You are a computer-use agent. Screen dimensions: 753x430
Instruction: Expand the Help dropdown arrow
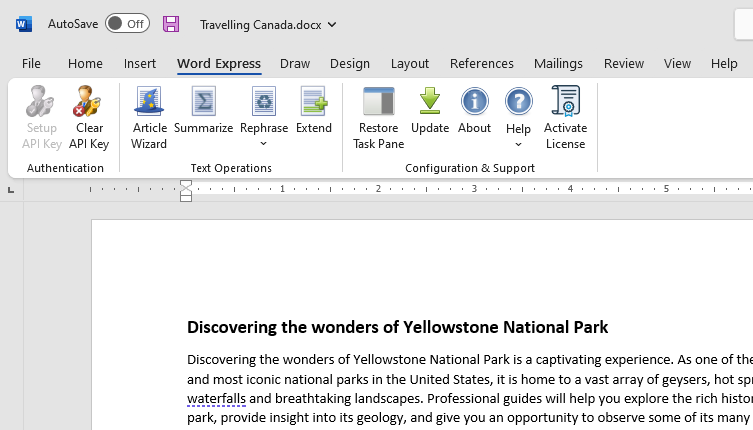[x=518, y=145]
